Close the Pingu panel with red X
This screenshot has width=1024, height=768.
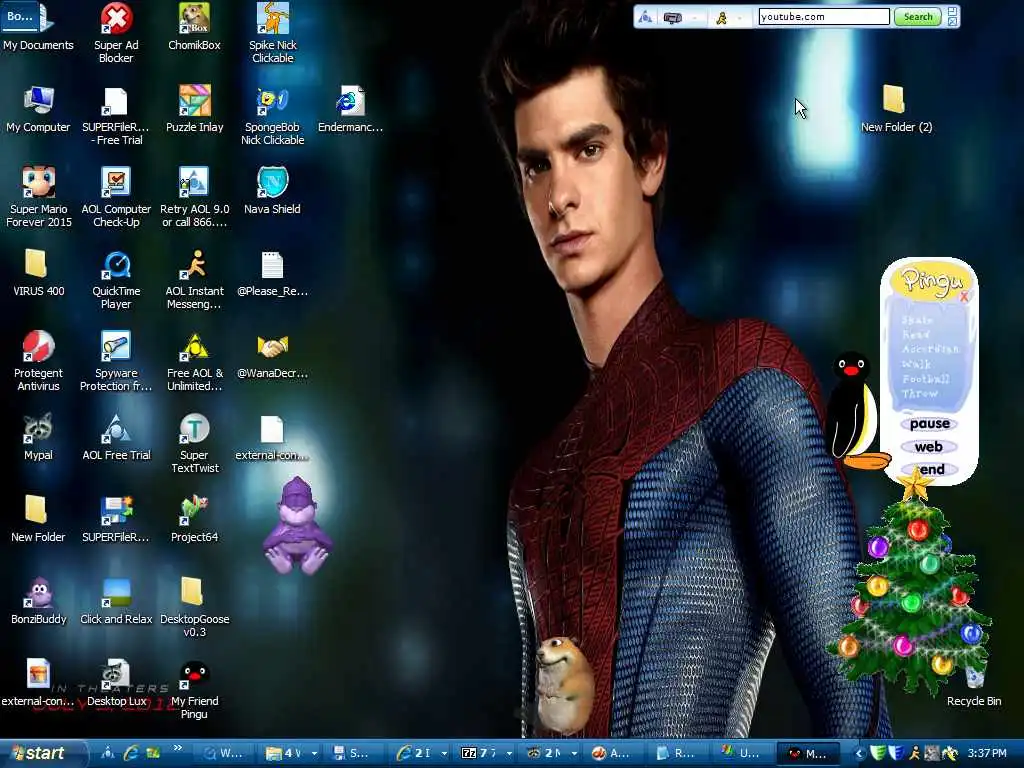click(x=964, y=296)
